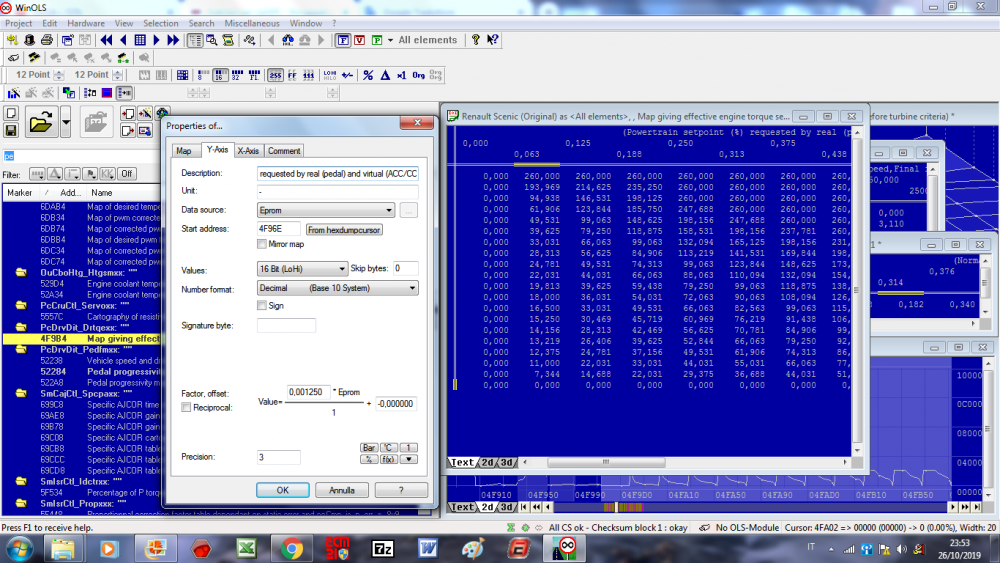The image size is (1000, 563).
Task: Jump to first map with double-left arrow
Action: pos(107,40)
